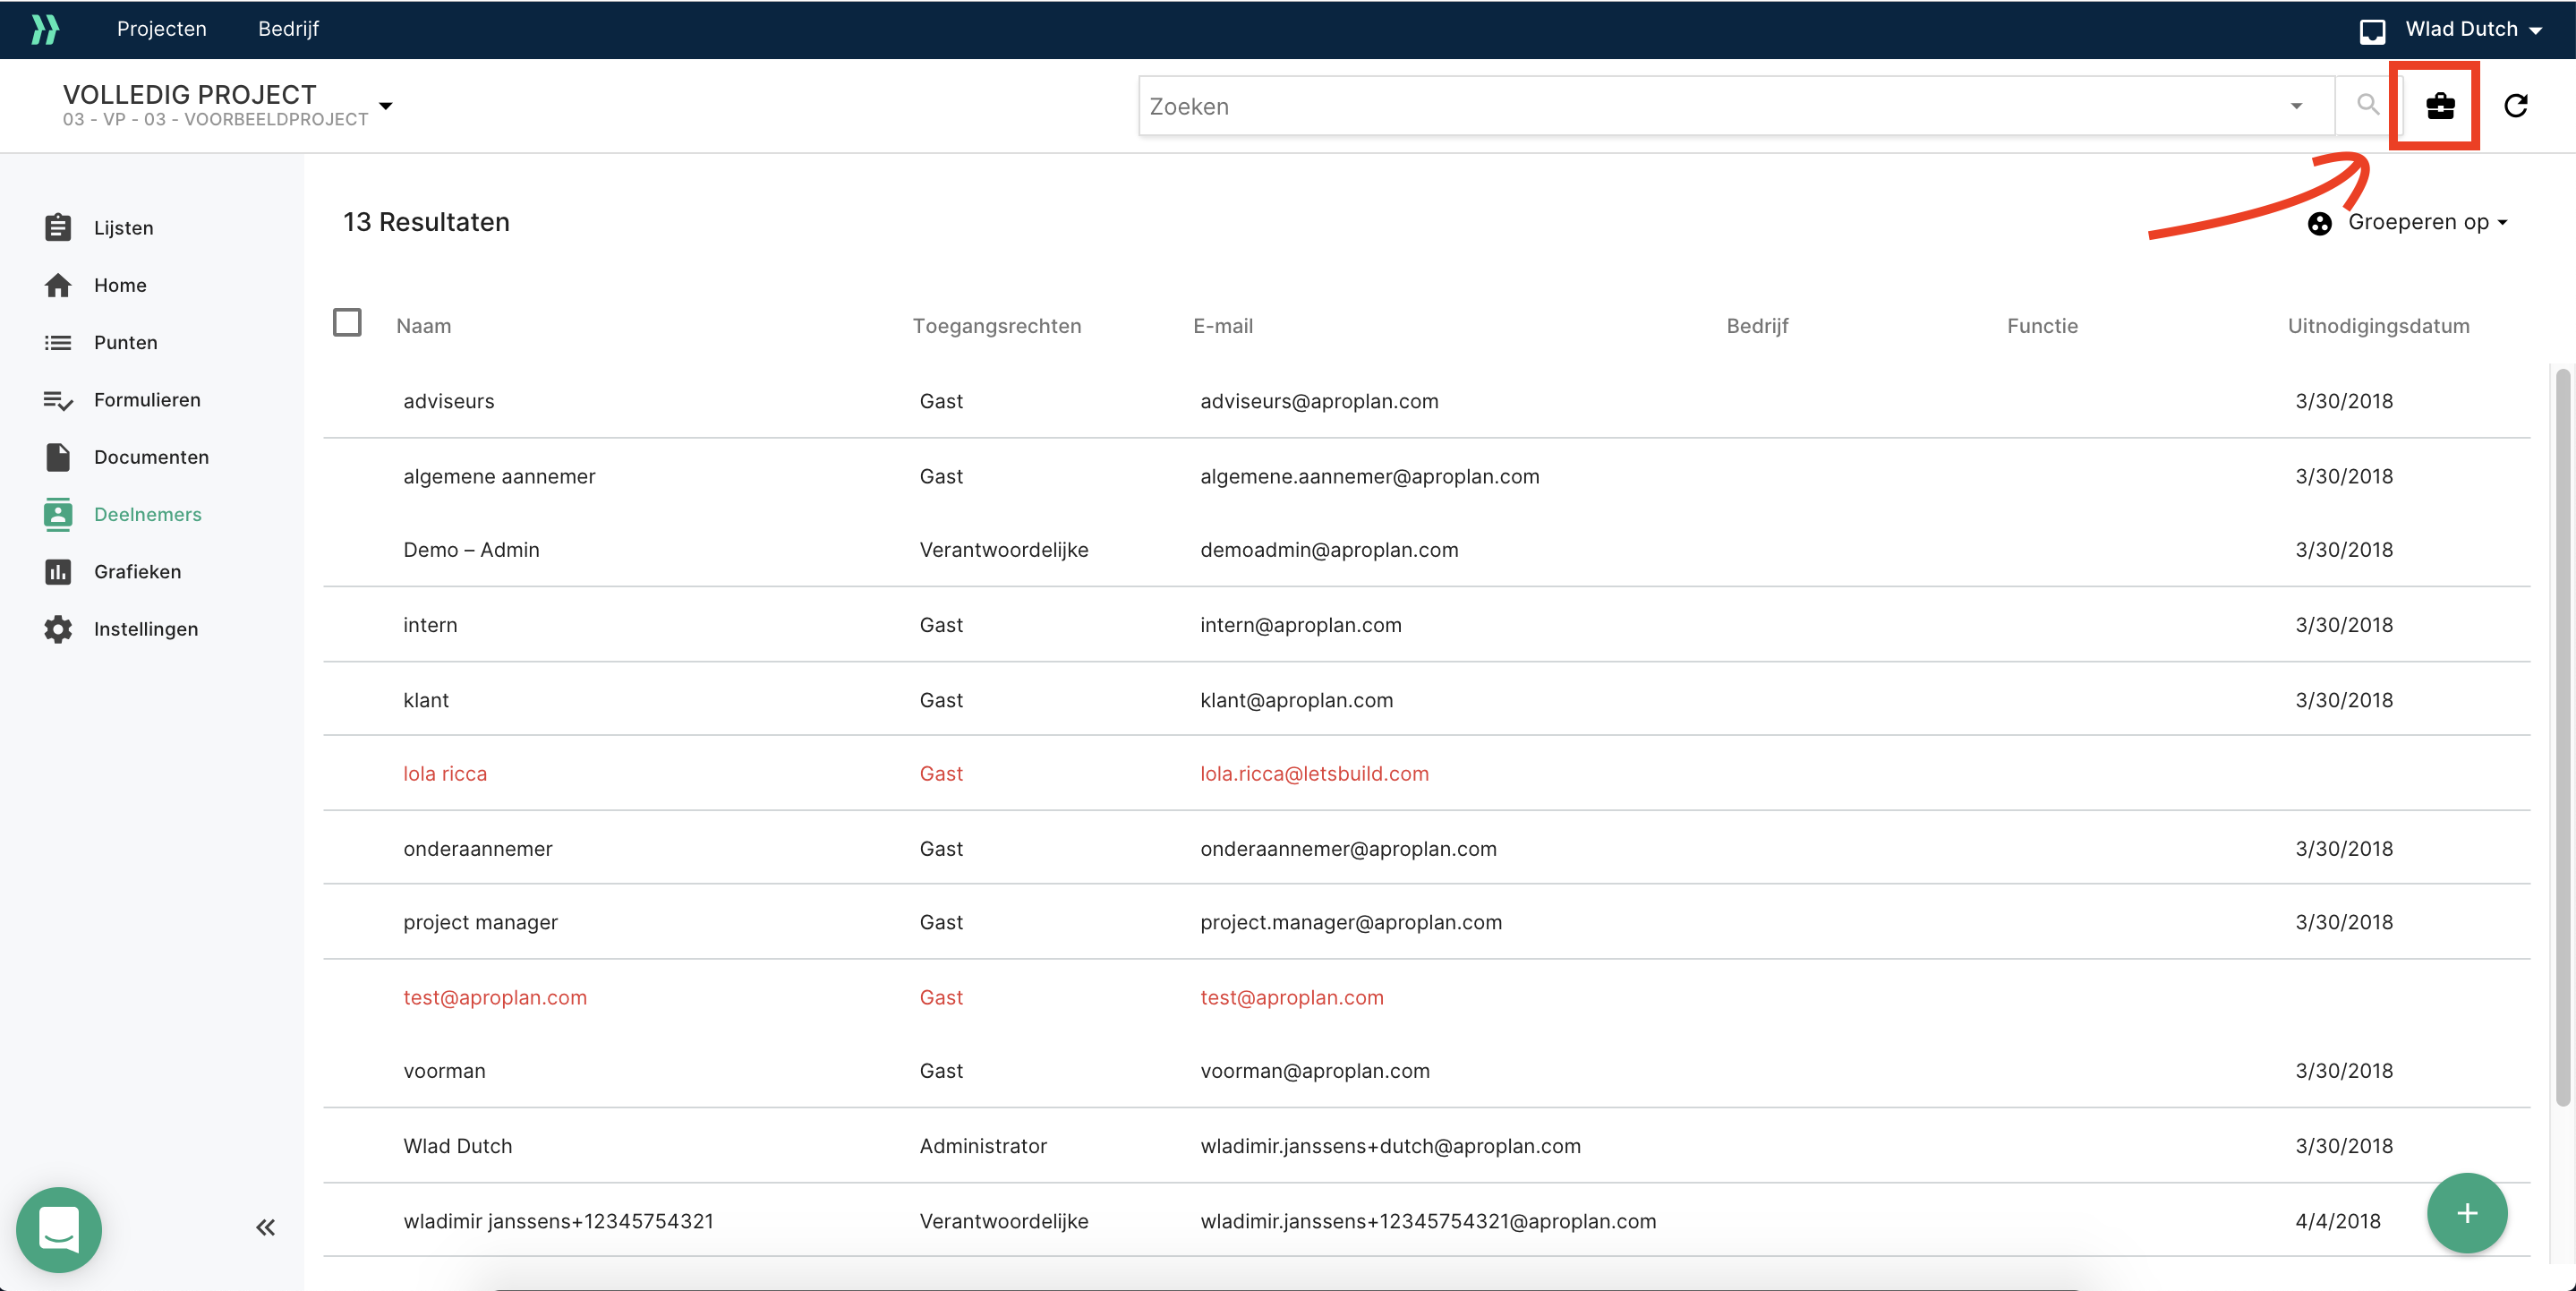Viewport: 2576px width, 1291px height.
Task: Open the Demo – Admin participant
Action: pos(471,550)
